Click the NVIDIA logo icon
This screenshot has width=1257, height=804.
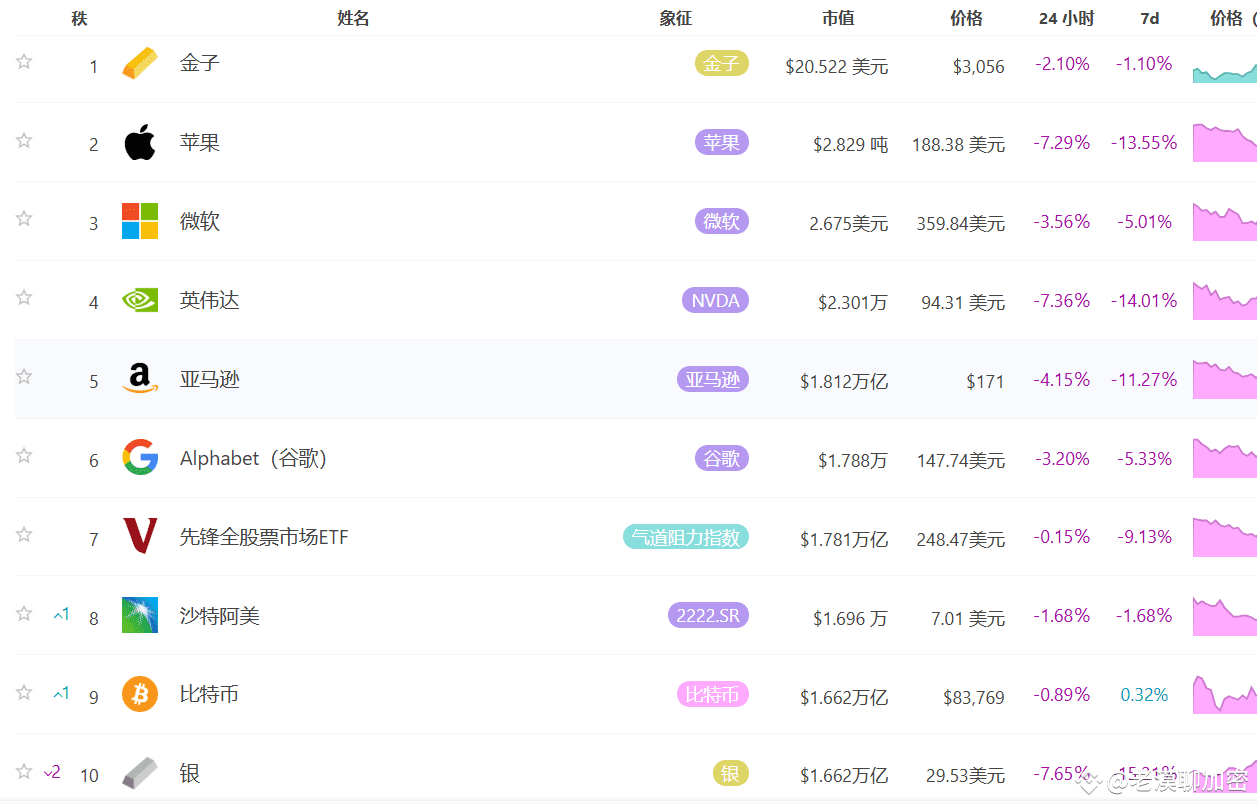[x=140, y=300]
